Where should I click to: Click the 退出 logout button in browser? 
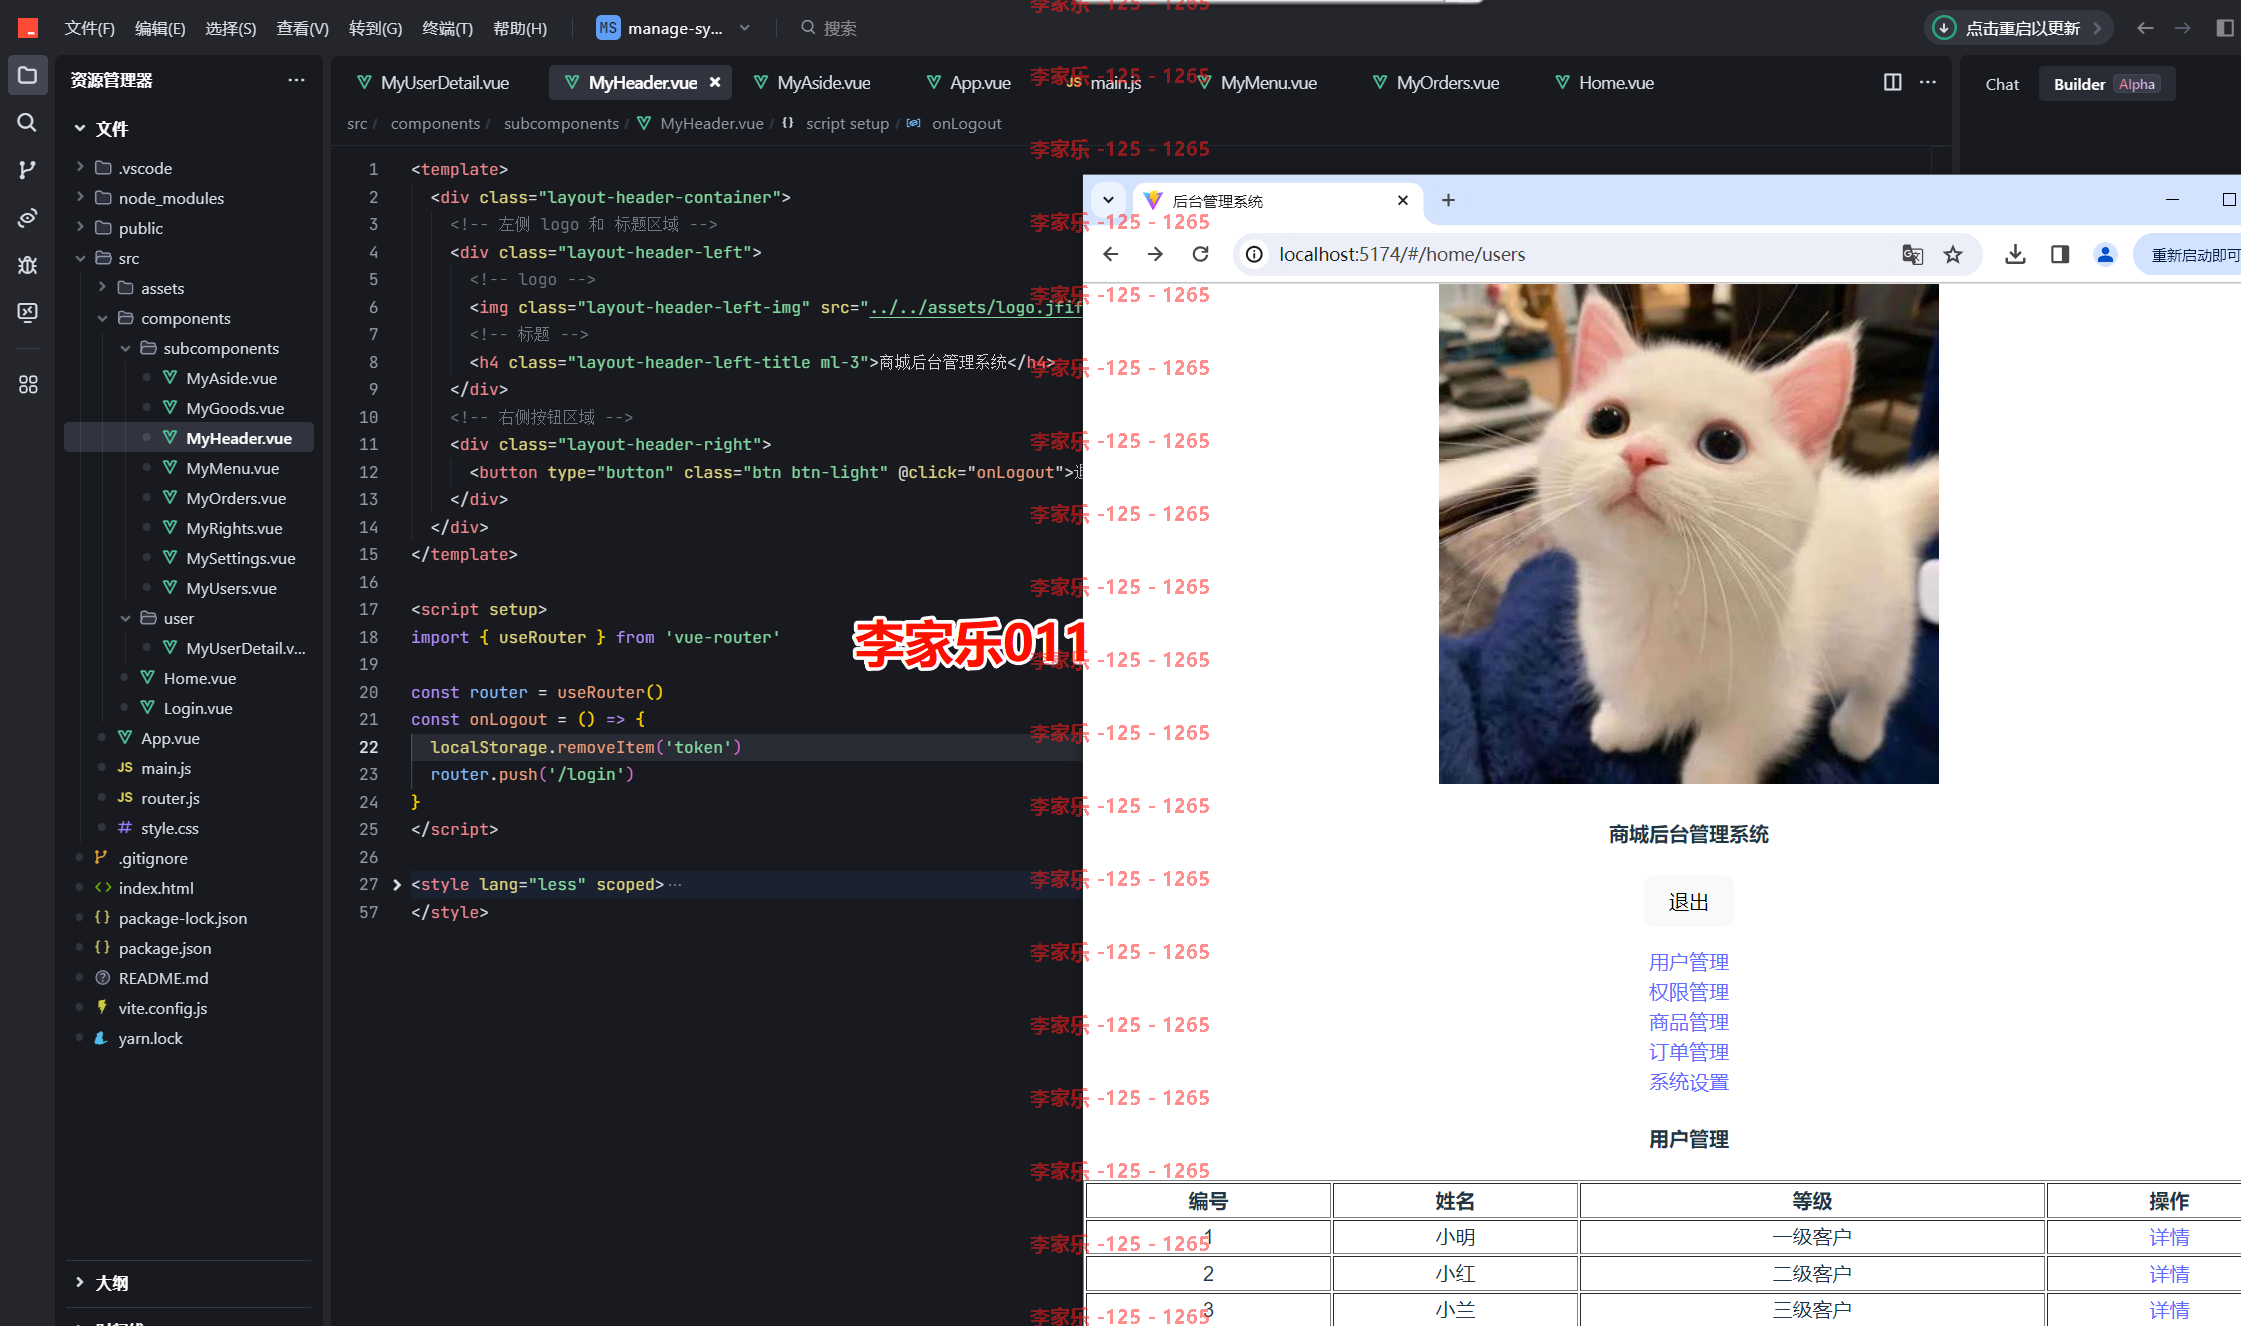[1688, 902]
